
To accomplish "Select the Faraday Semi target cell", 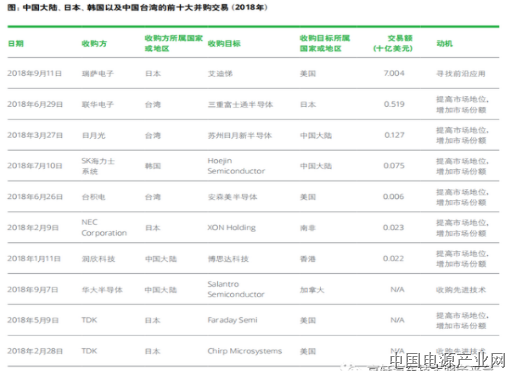I will click(232, 320).
